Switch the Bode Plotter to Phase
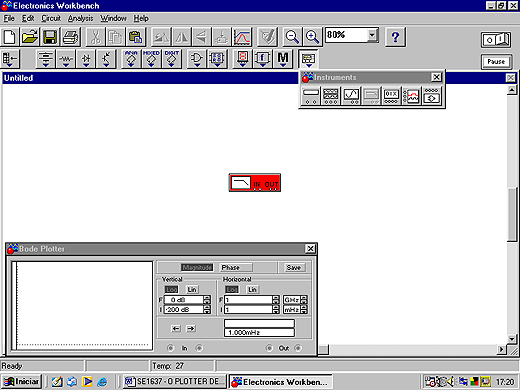This screenshot has width=520, height=390. (235, 267)
